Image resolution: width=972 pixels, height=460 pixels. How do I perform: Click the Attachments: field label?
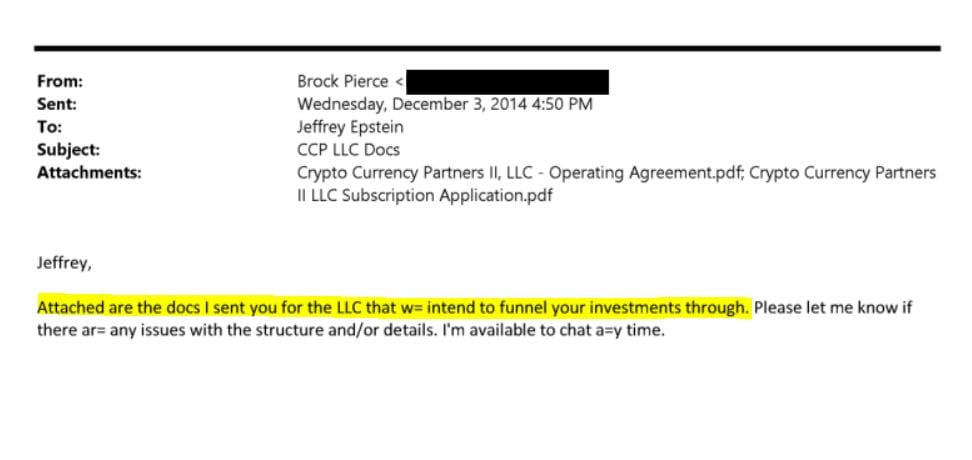click(x=89, y=173)
